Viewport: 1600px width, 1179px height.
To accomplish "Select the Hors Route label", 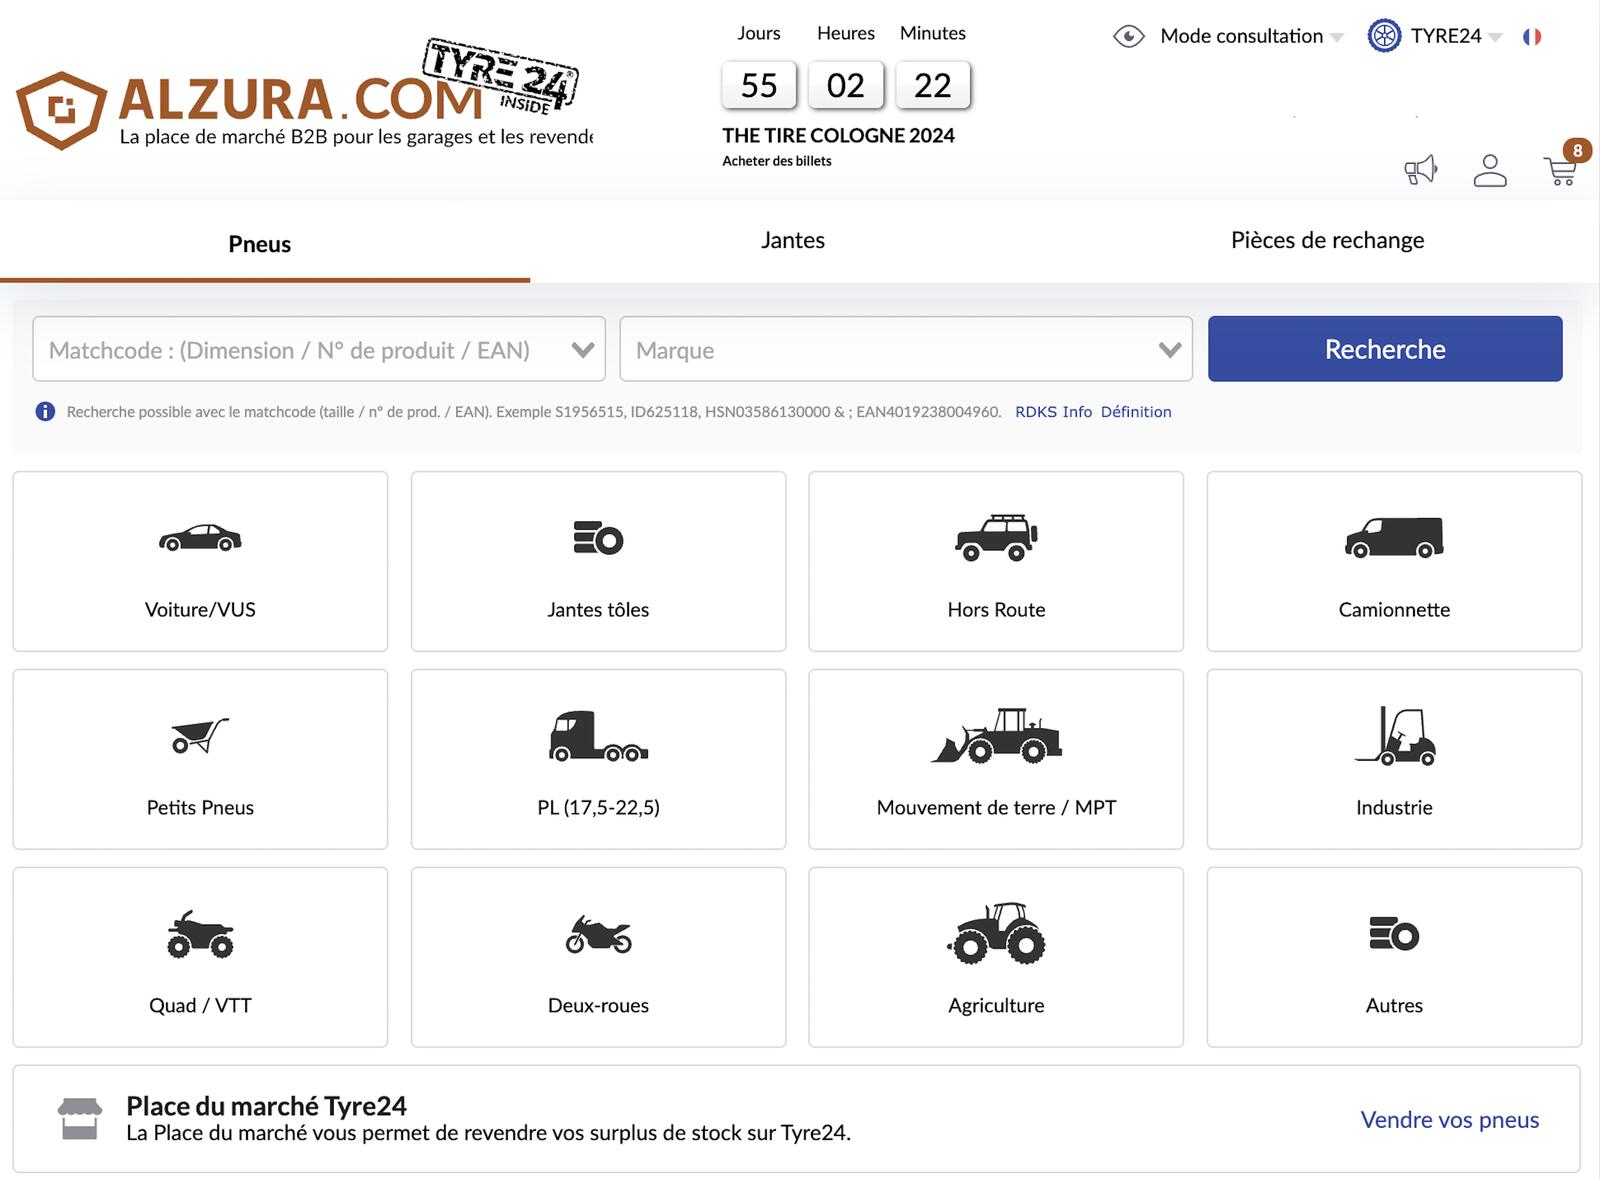I will (996, 609).
